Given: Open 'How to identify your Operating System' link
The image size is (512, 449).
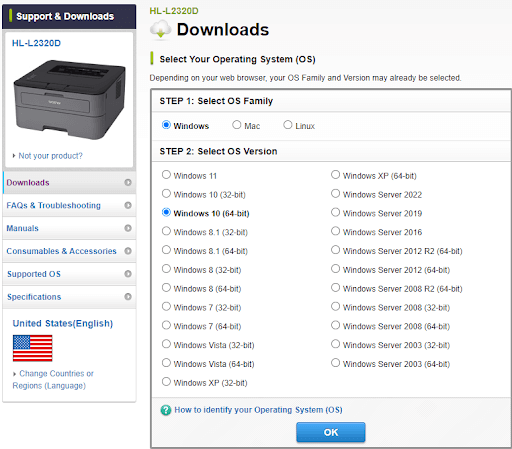Looking at the screenshot, I should tap(258, 410).
